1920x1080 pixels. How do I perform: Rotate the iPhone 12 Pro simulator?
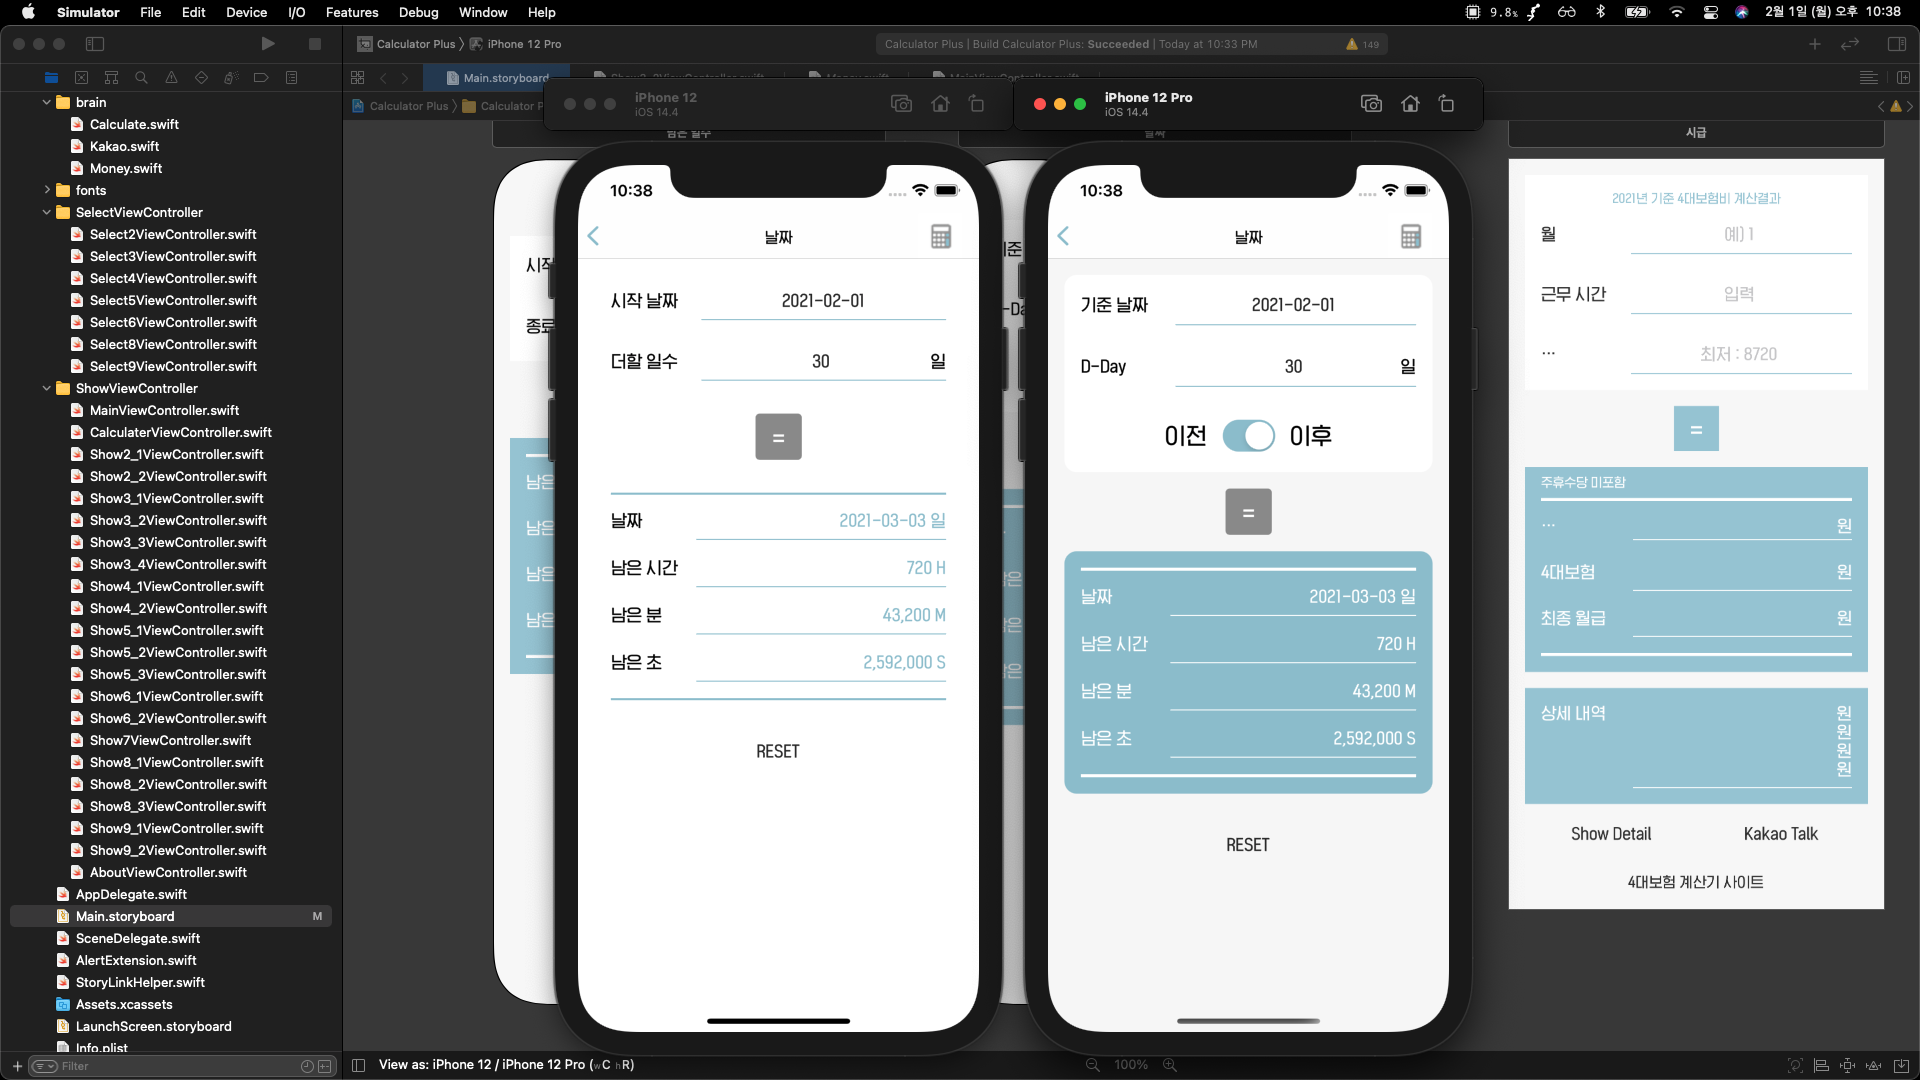(x=1446, y=104)
